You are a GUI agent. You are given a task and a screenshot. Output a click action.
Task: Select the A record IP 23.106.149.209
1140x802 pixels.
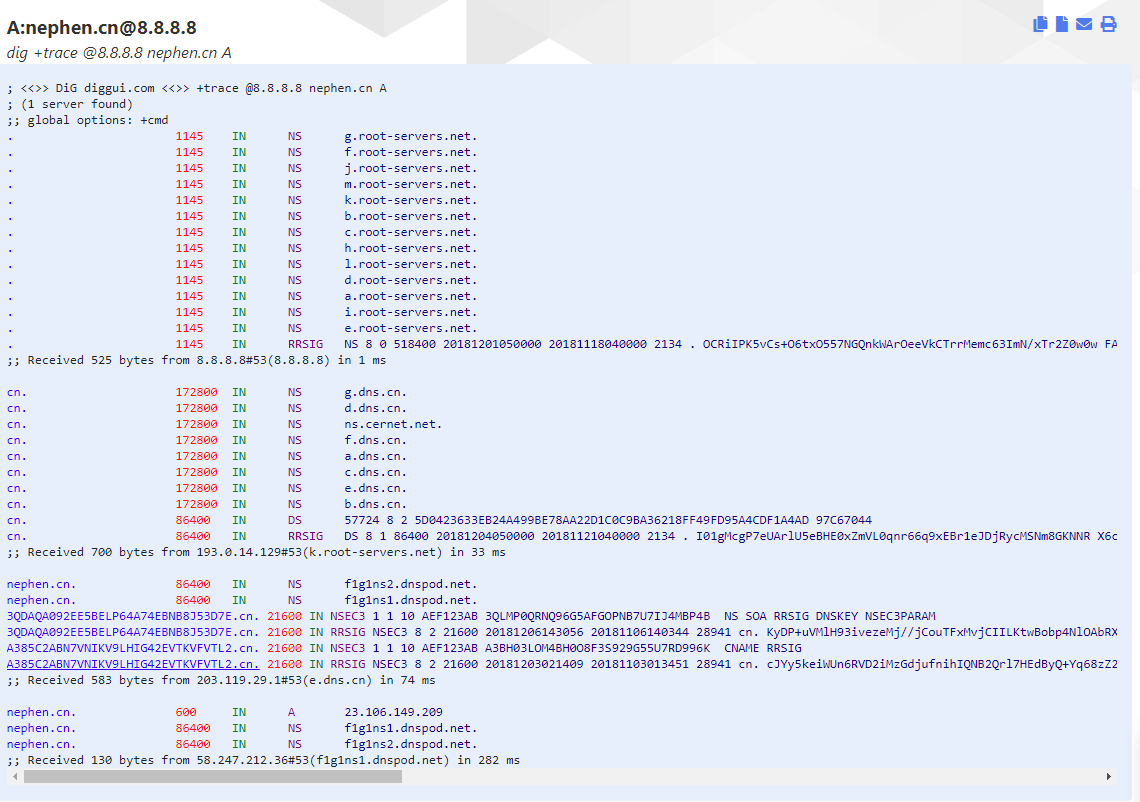point(393,712)
